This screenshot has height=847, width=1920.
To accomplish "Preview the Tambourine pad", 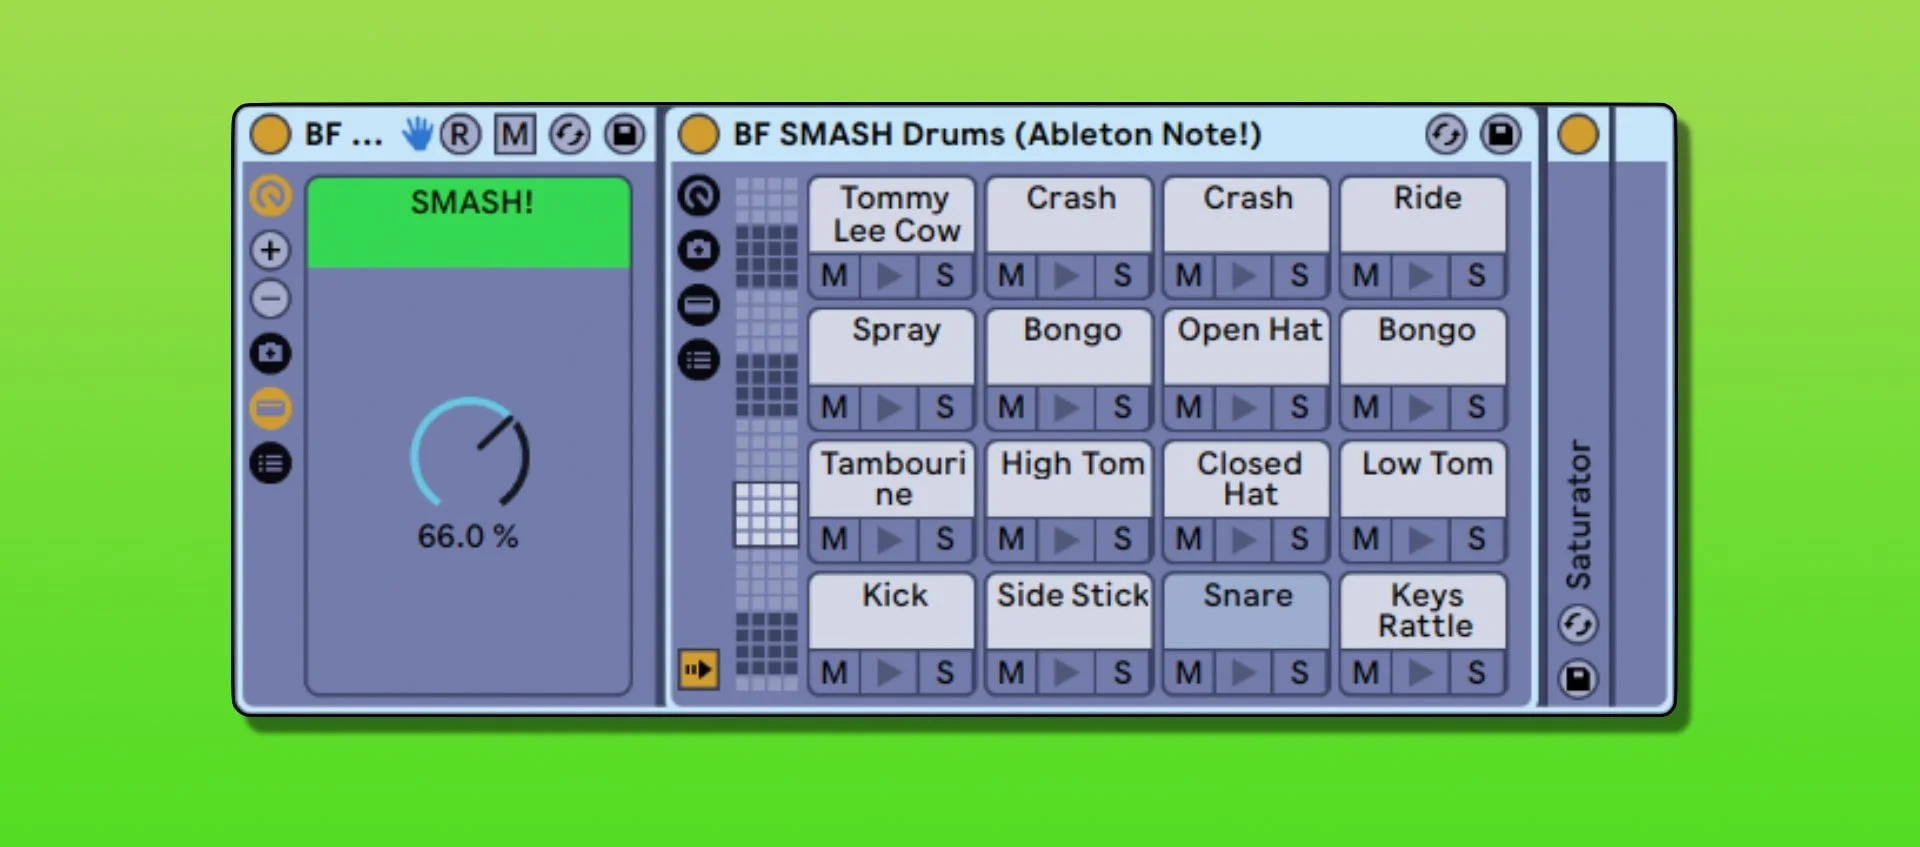I will point(889,540).
